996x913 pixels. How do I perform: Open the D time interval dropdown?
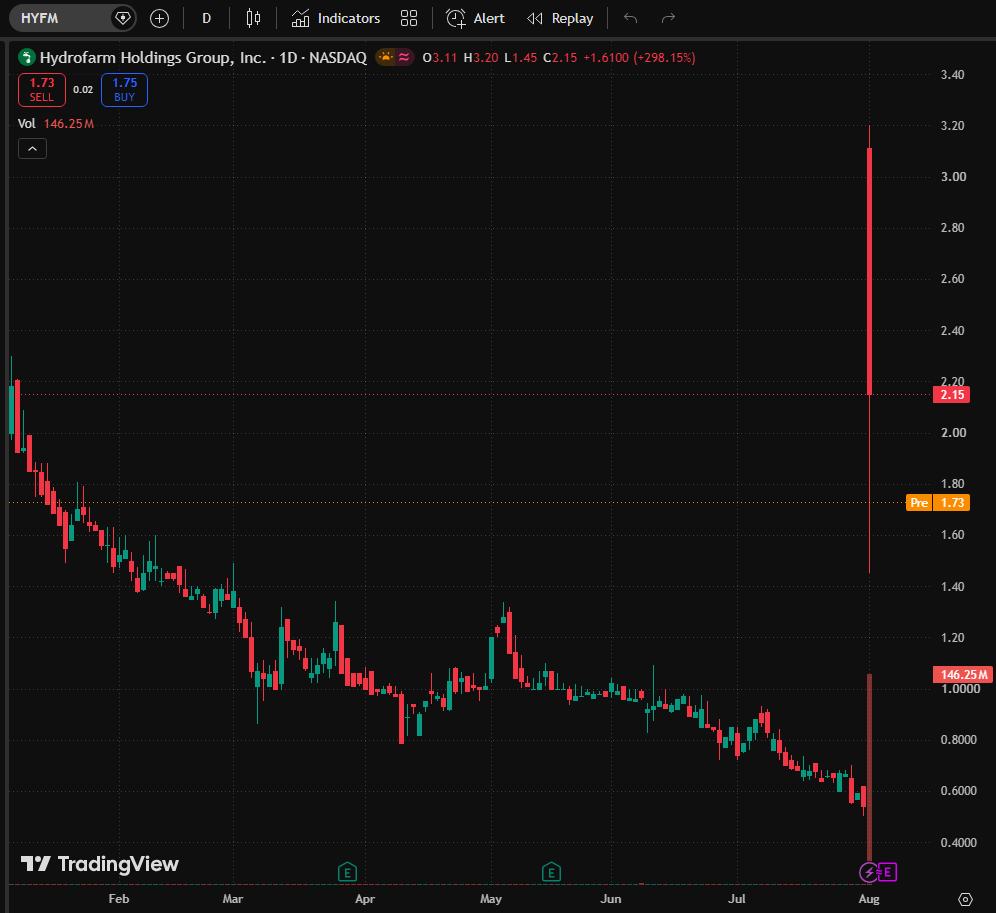click(x=206, y=18)
